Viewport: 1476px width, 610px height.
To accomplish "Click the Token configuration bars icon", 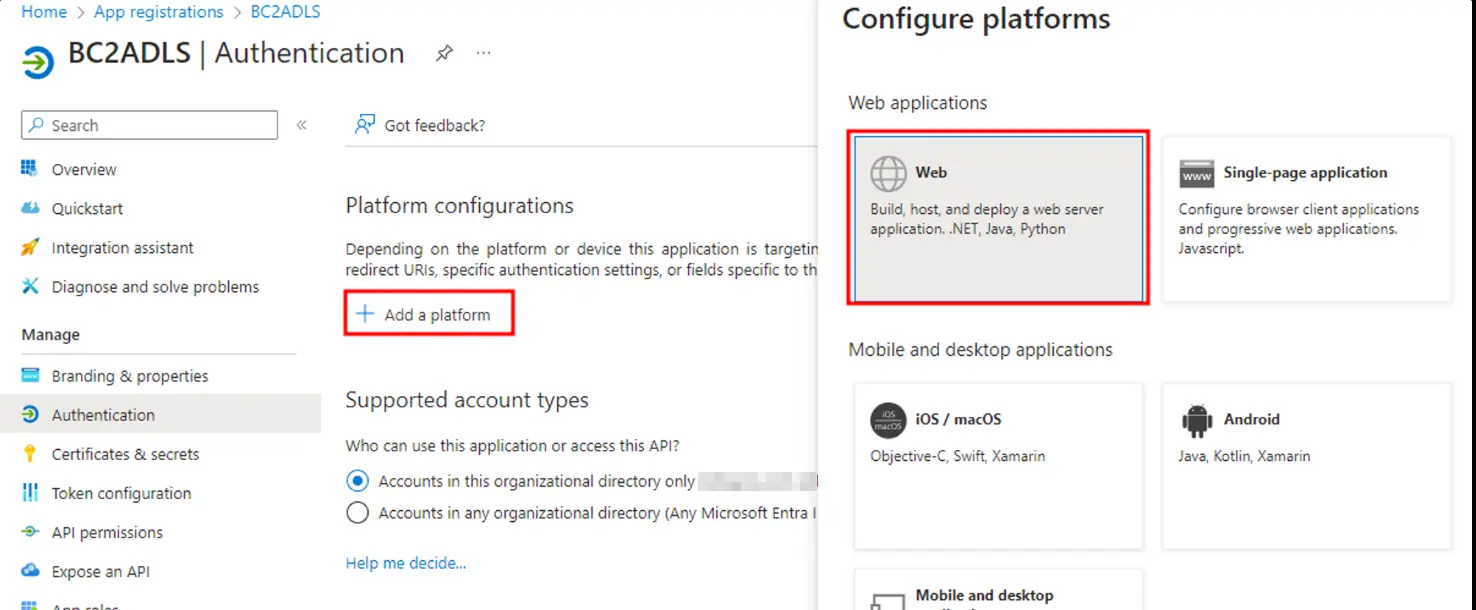I will (x=30, y=493).
